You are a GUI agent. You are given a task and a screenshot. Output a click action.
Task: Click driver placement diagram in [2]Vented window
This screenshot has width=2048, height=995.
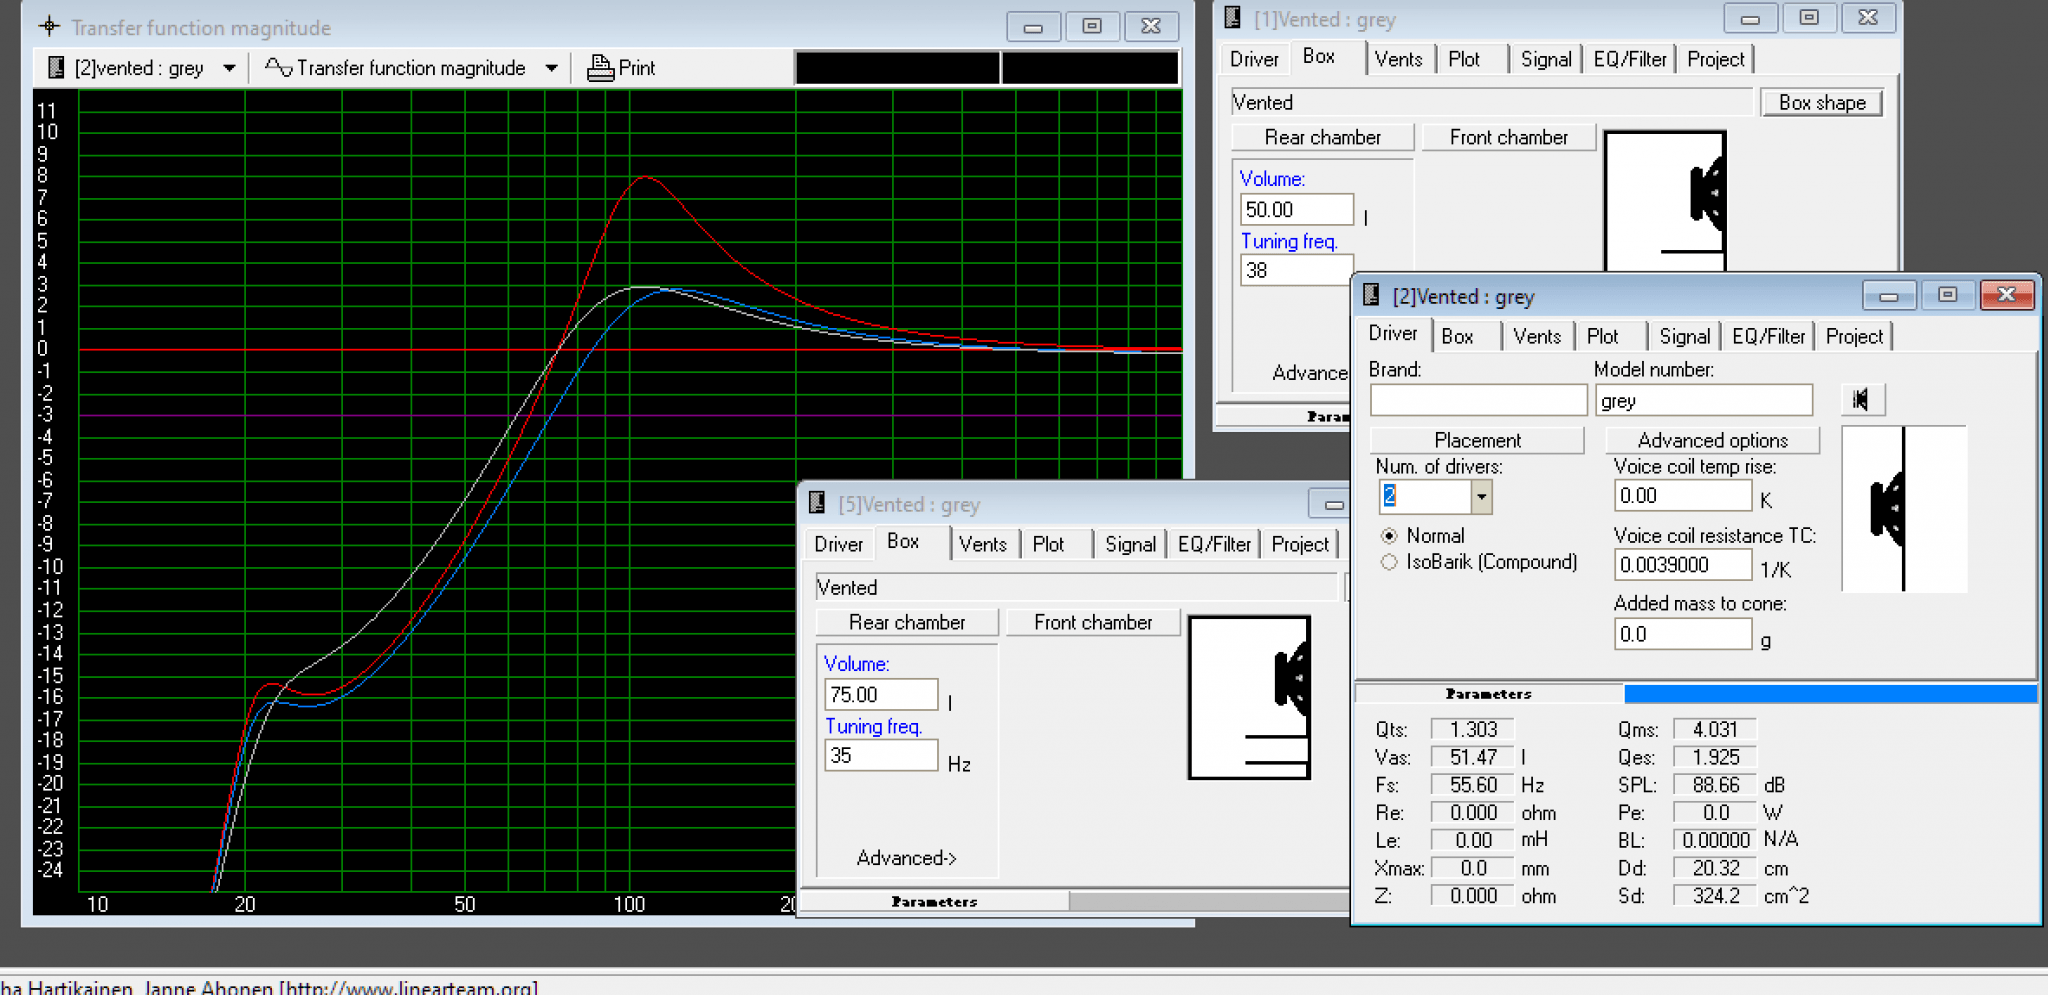[1904, 509]
